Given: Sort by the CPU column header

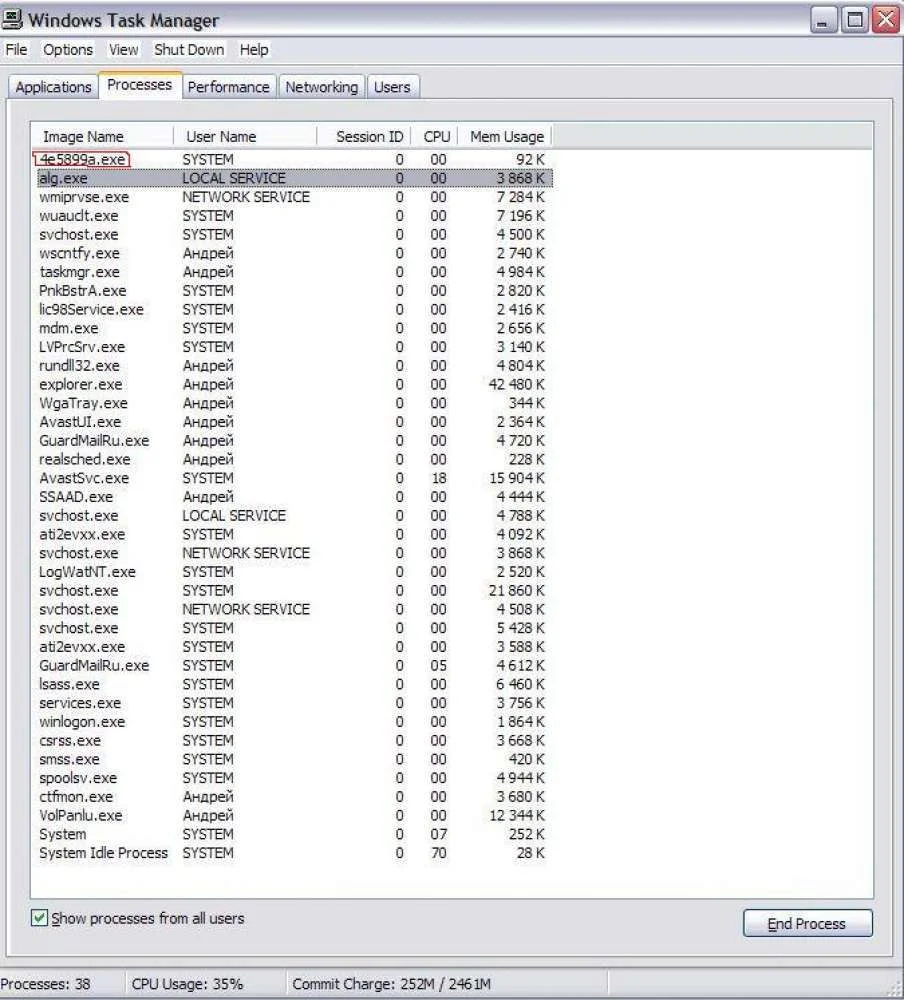Looking at the screenshot, I should [435, 136].
